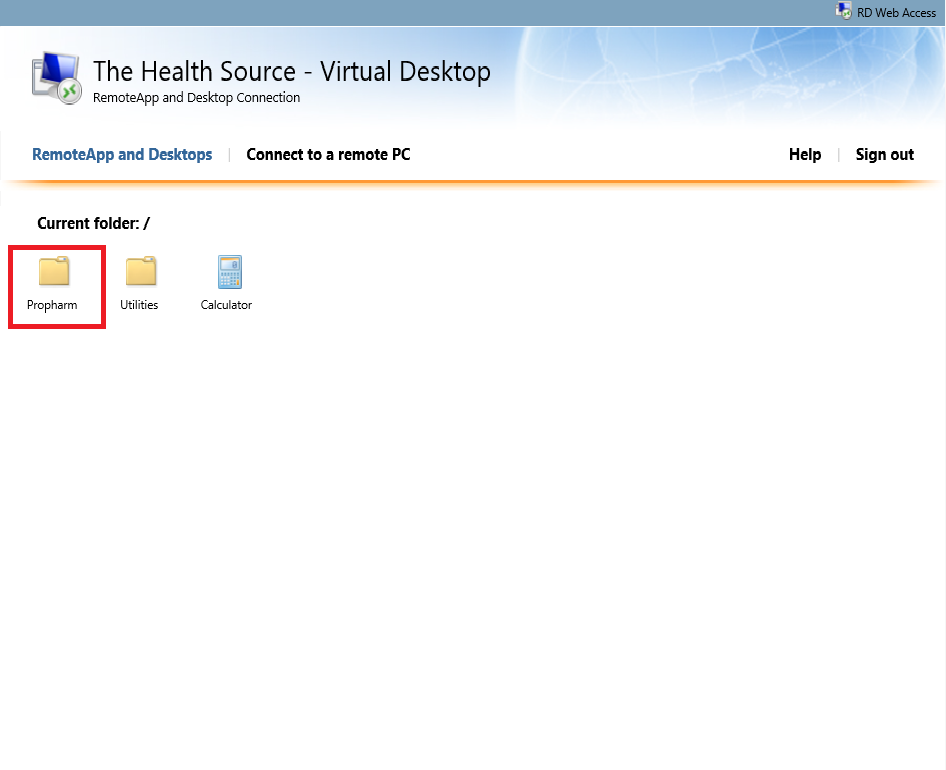
Task: Click 'RemoteApp and Desktop Connection' subtitle
Action: click(196, 98)
